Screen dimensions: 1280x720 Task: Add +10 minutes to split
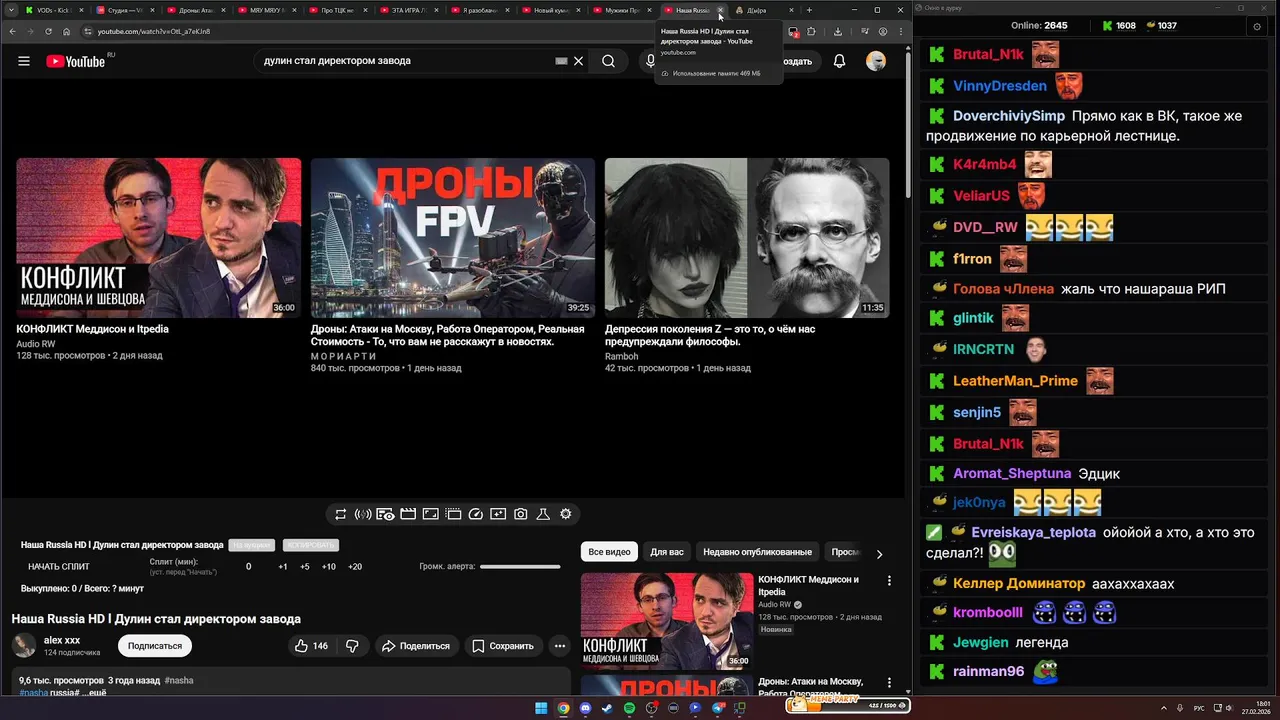[x=329, y=567]
